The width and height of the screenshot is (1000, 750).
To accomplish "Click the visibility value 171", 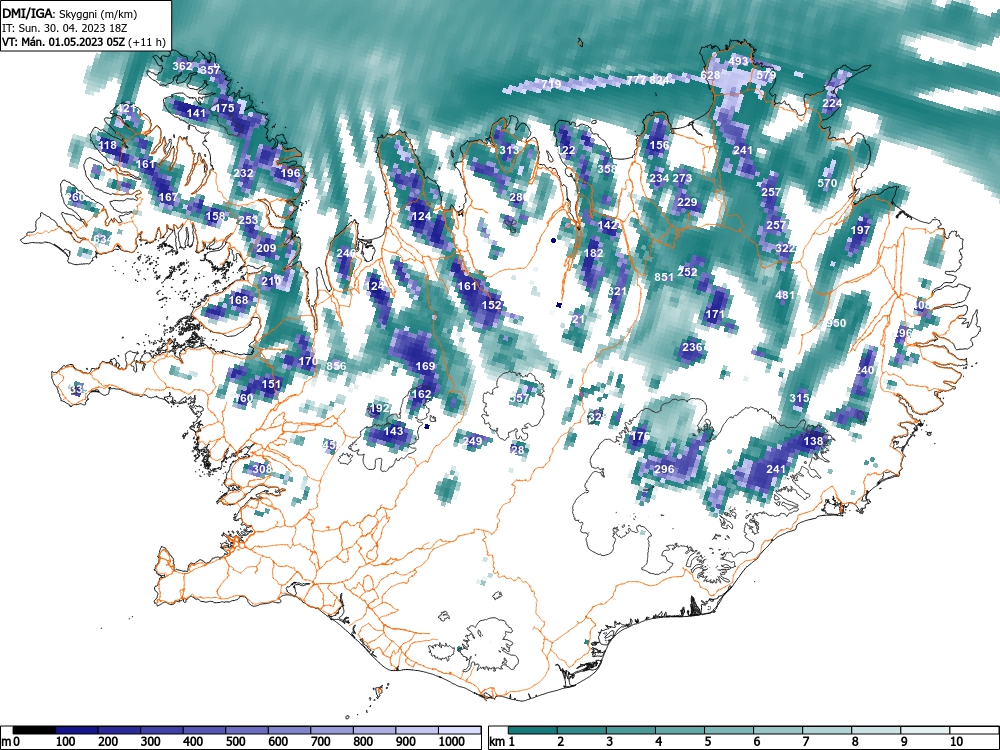I will pos(715,314).
